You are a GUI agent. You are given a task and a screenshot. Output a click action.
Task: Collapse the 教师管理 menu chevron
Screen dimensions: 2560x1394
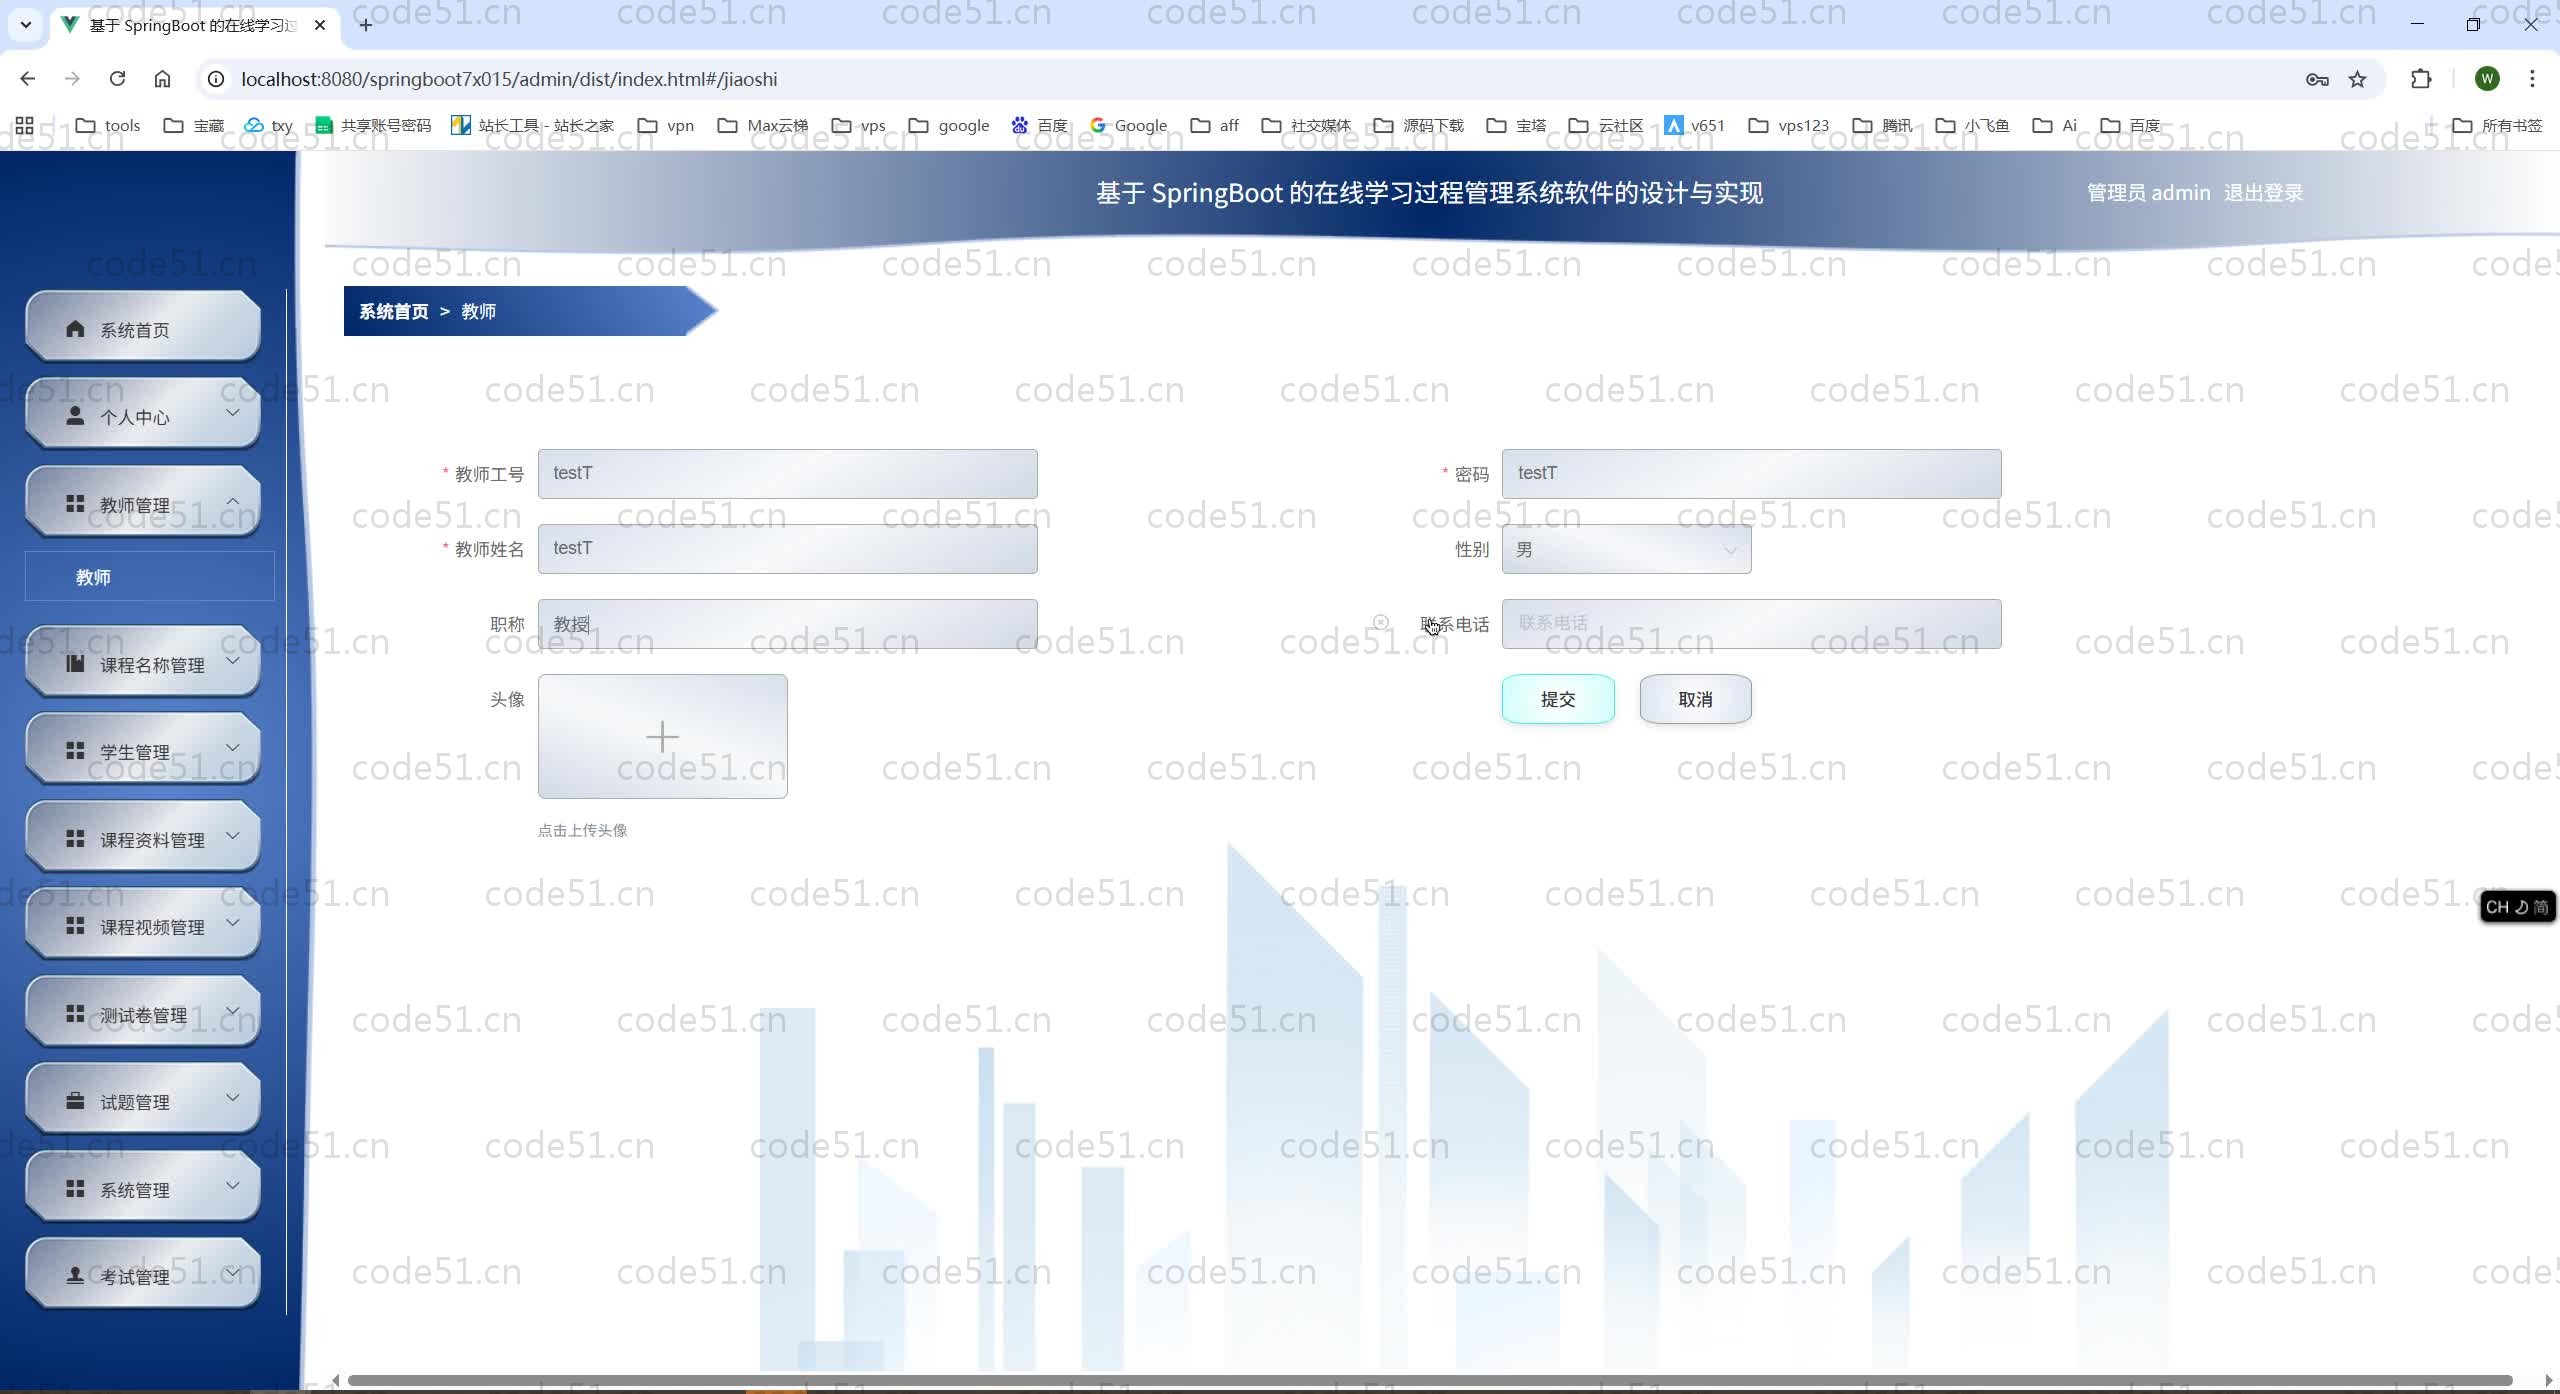pos(232,501)
